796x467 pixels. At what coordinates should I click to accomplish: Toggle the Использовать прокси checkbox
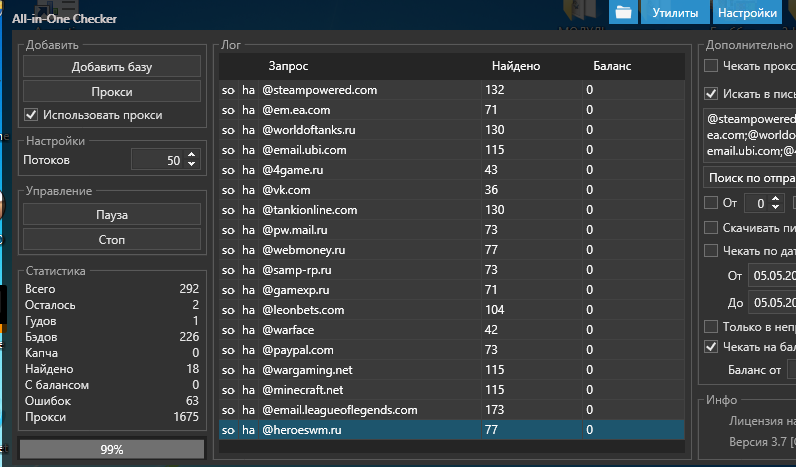[x=31, y=115]
